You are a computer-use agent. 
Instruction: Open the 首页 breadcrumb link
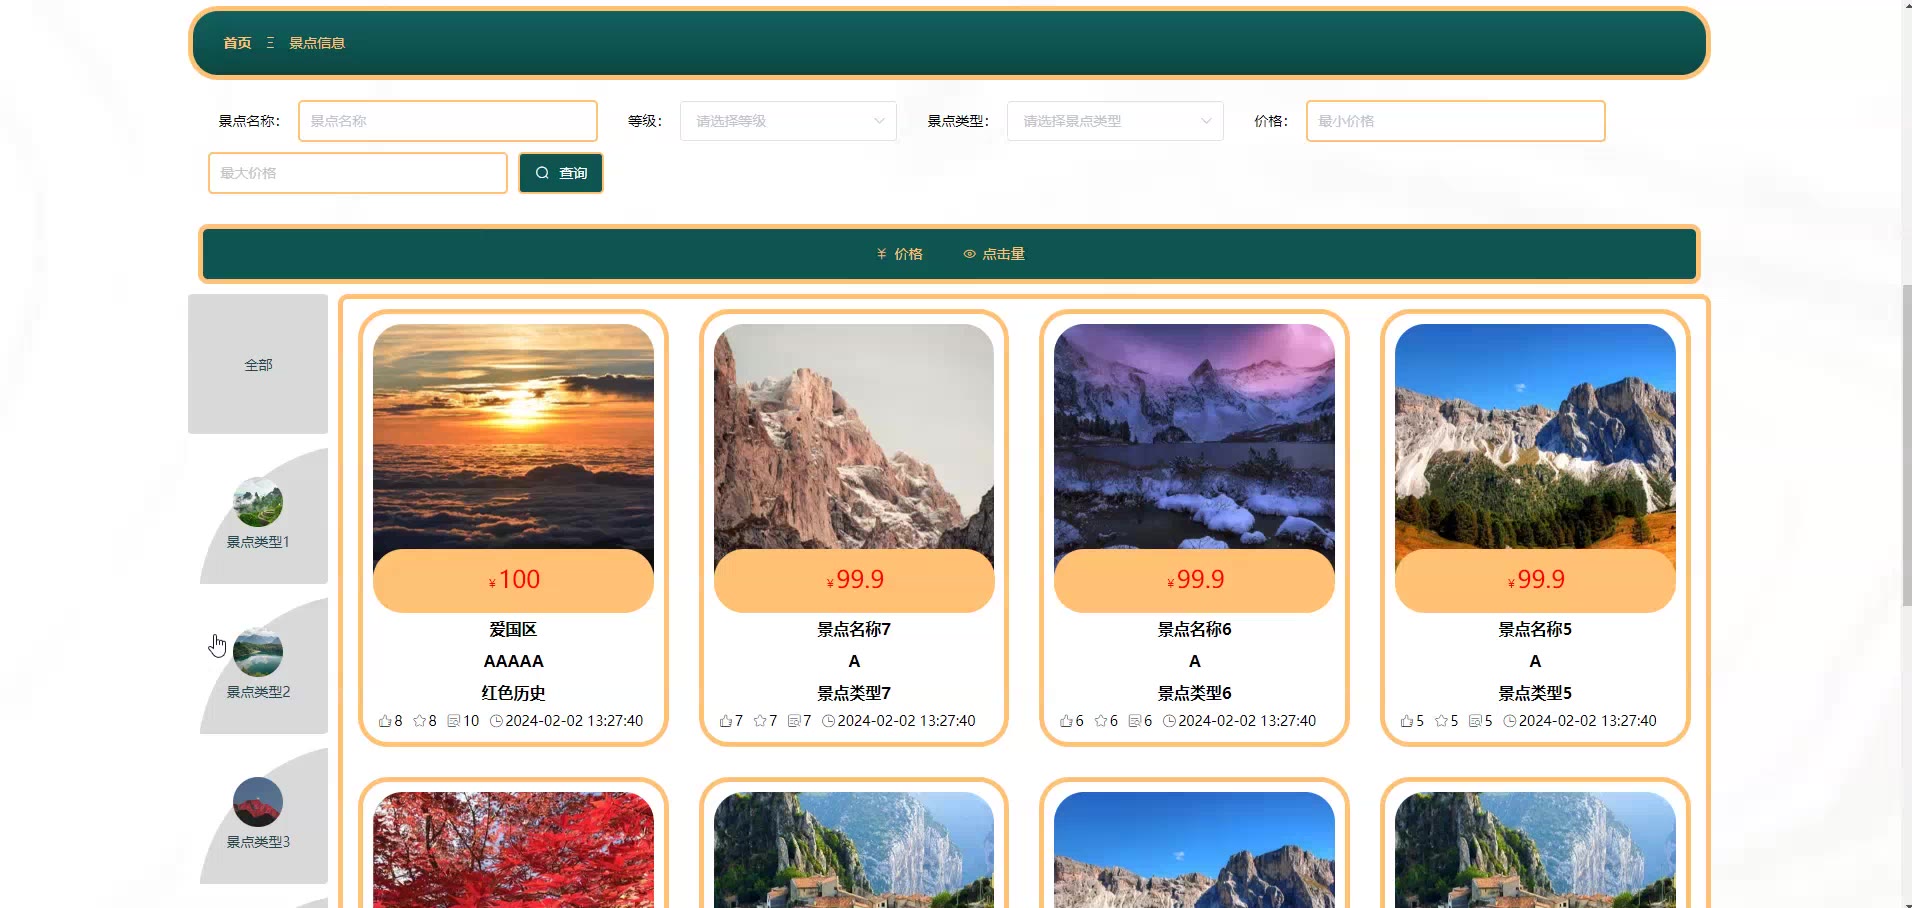pos(237,43)
